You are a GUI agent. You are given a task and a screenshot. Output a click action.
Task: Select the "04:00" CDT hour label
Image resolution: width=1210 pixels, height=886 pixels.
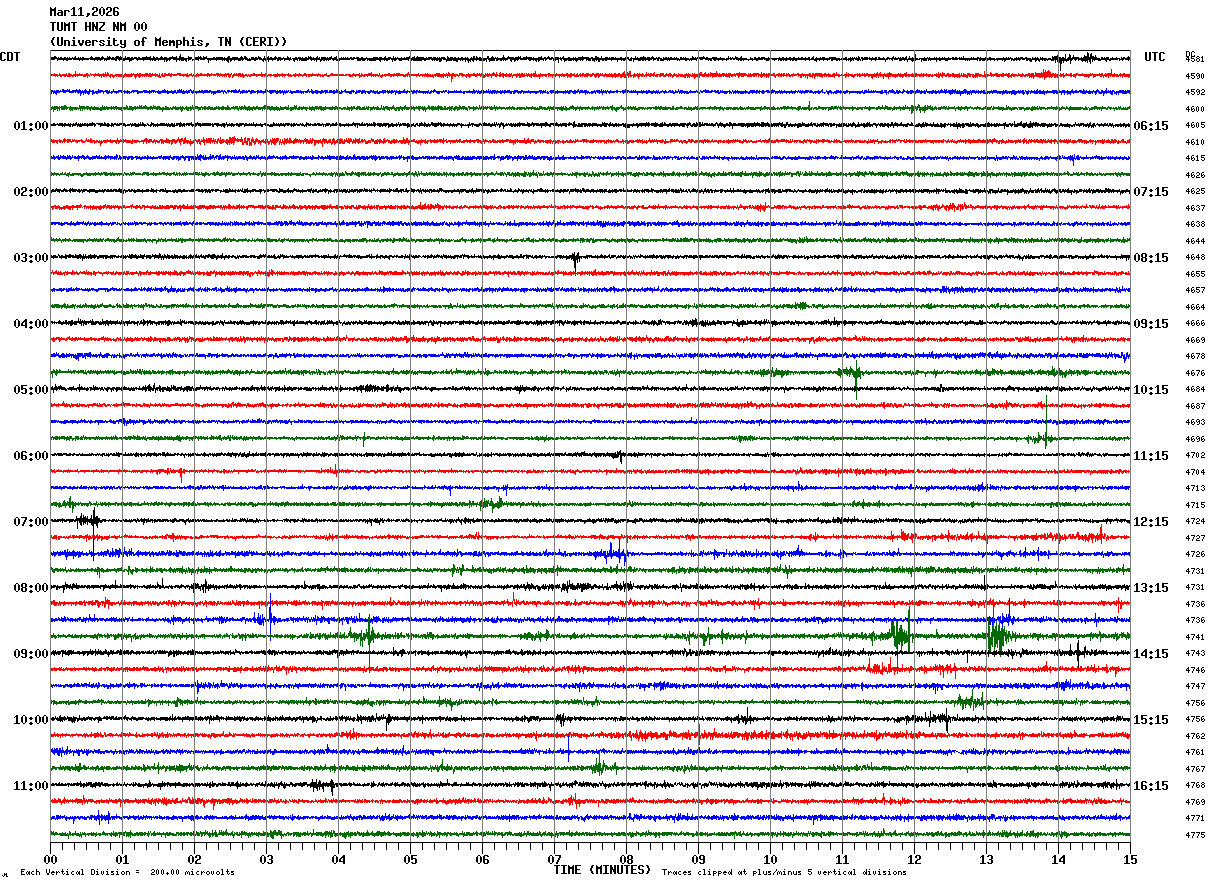31,324
